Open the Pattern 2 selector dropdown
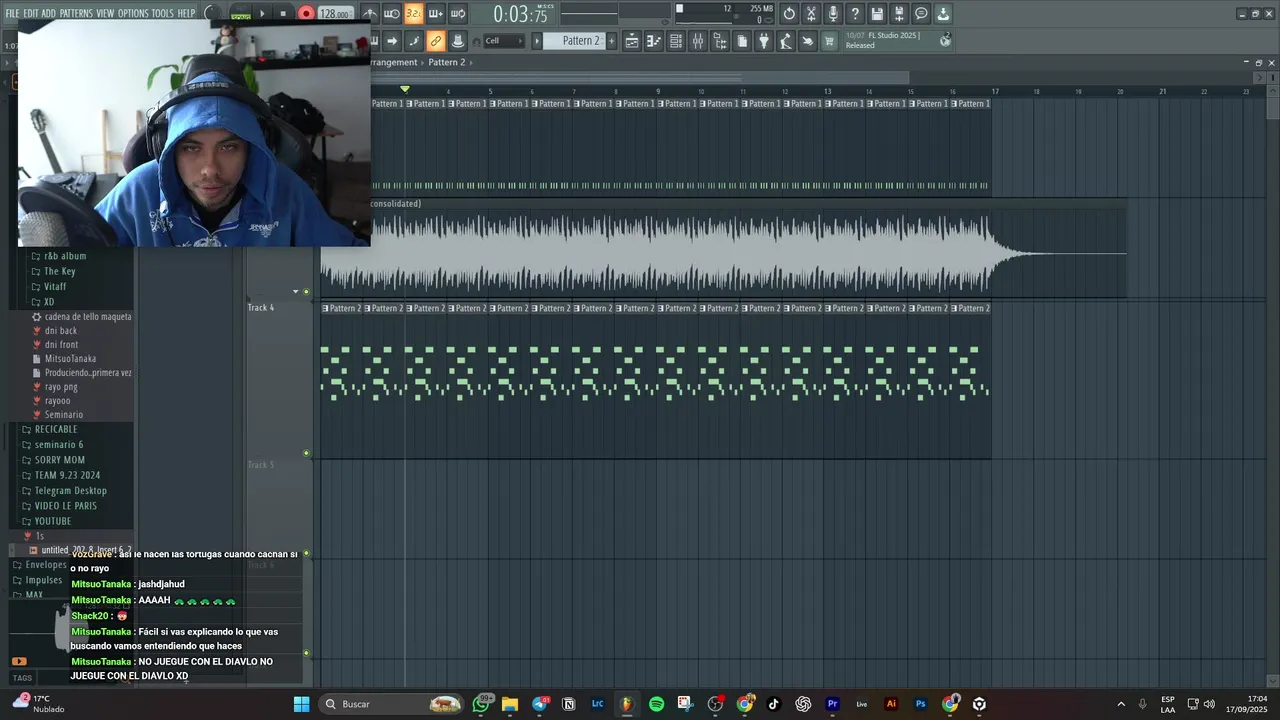The height and width of the screenshot is (720, 1280). [x=581, y=41]
